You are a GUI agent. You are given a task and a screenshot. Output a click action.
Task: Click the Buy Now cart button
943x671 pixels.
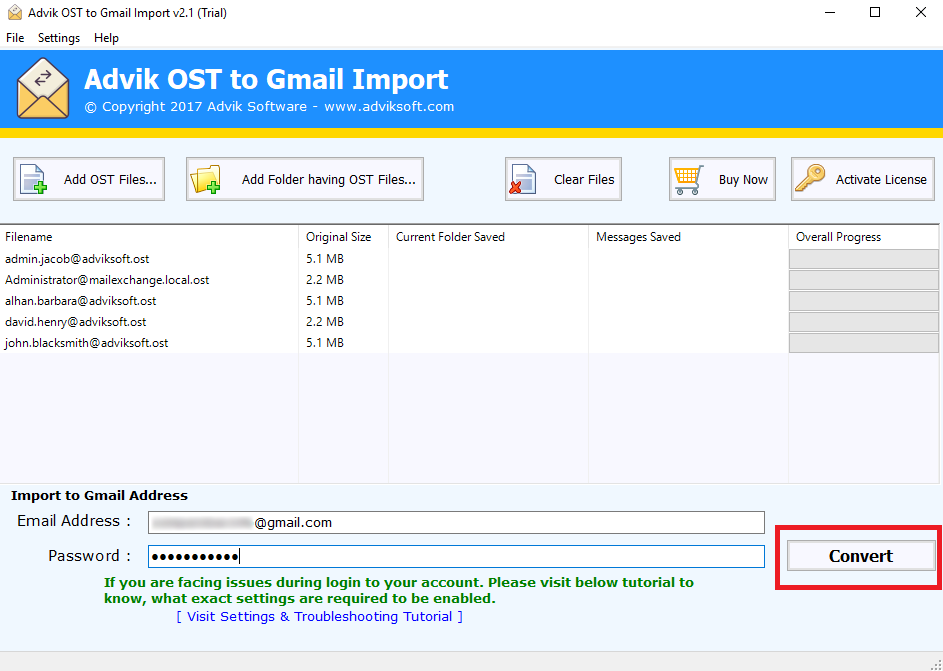[x=722, y=179]
